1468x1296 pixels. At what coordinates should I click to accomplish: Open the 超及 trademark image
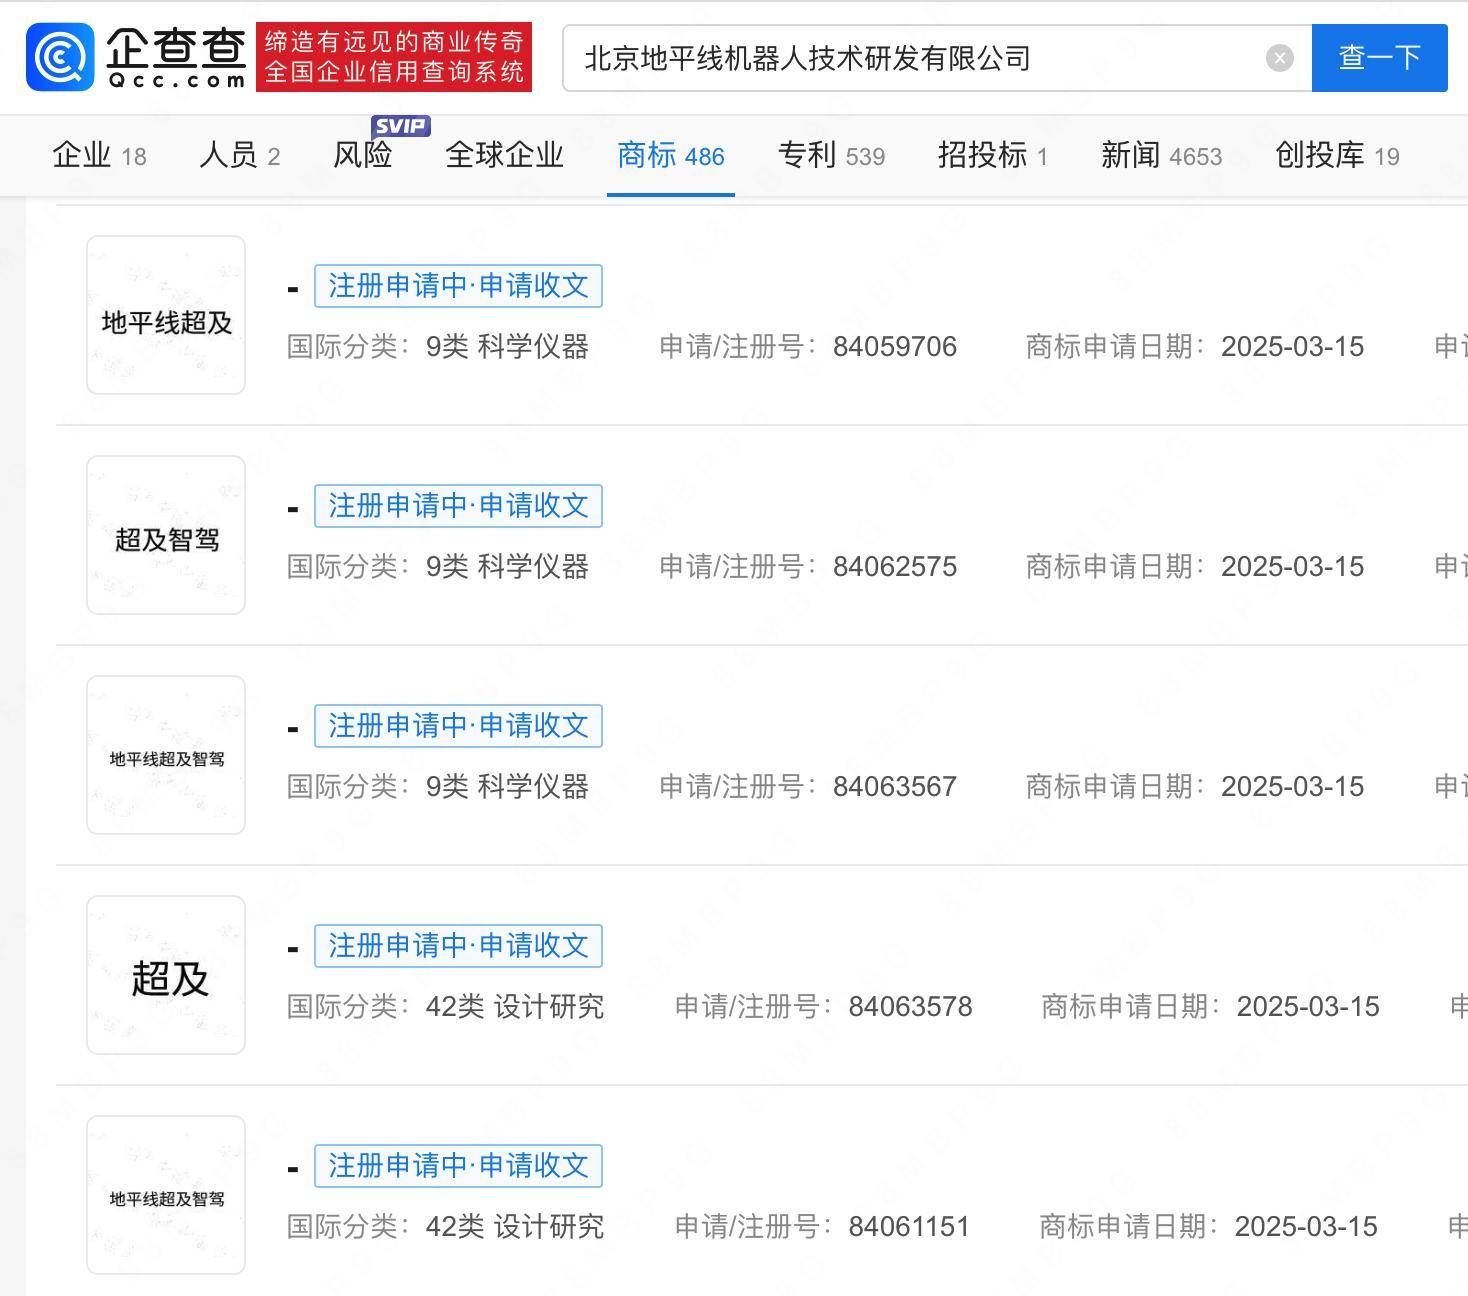165,975
